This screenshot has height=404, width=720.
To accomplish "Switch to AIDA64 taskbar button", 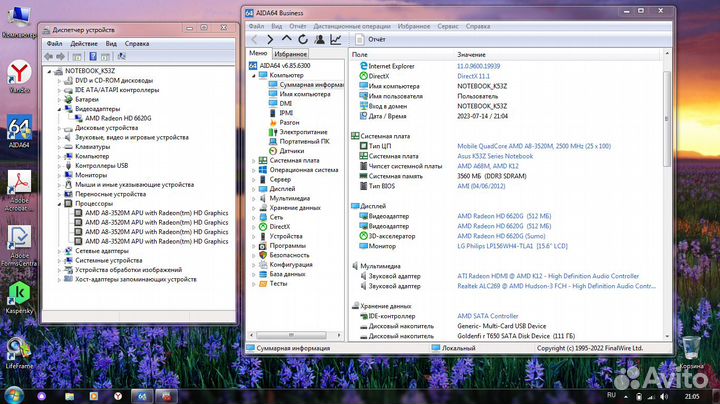I will pos(142,396).
